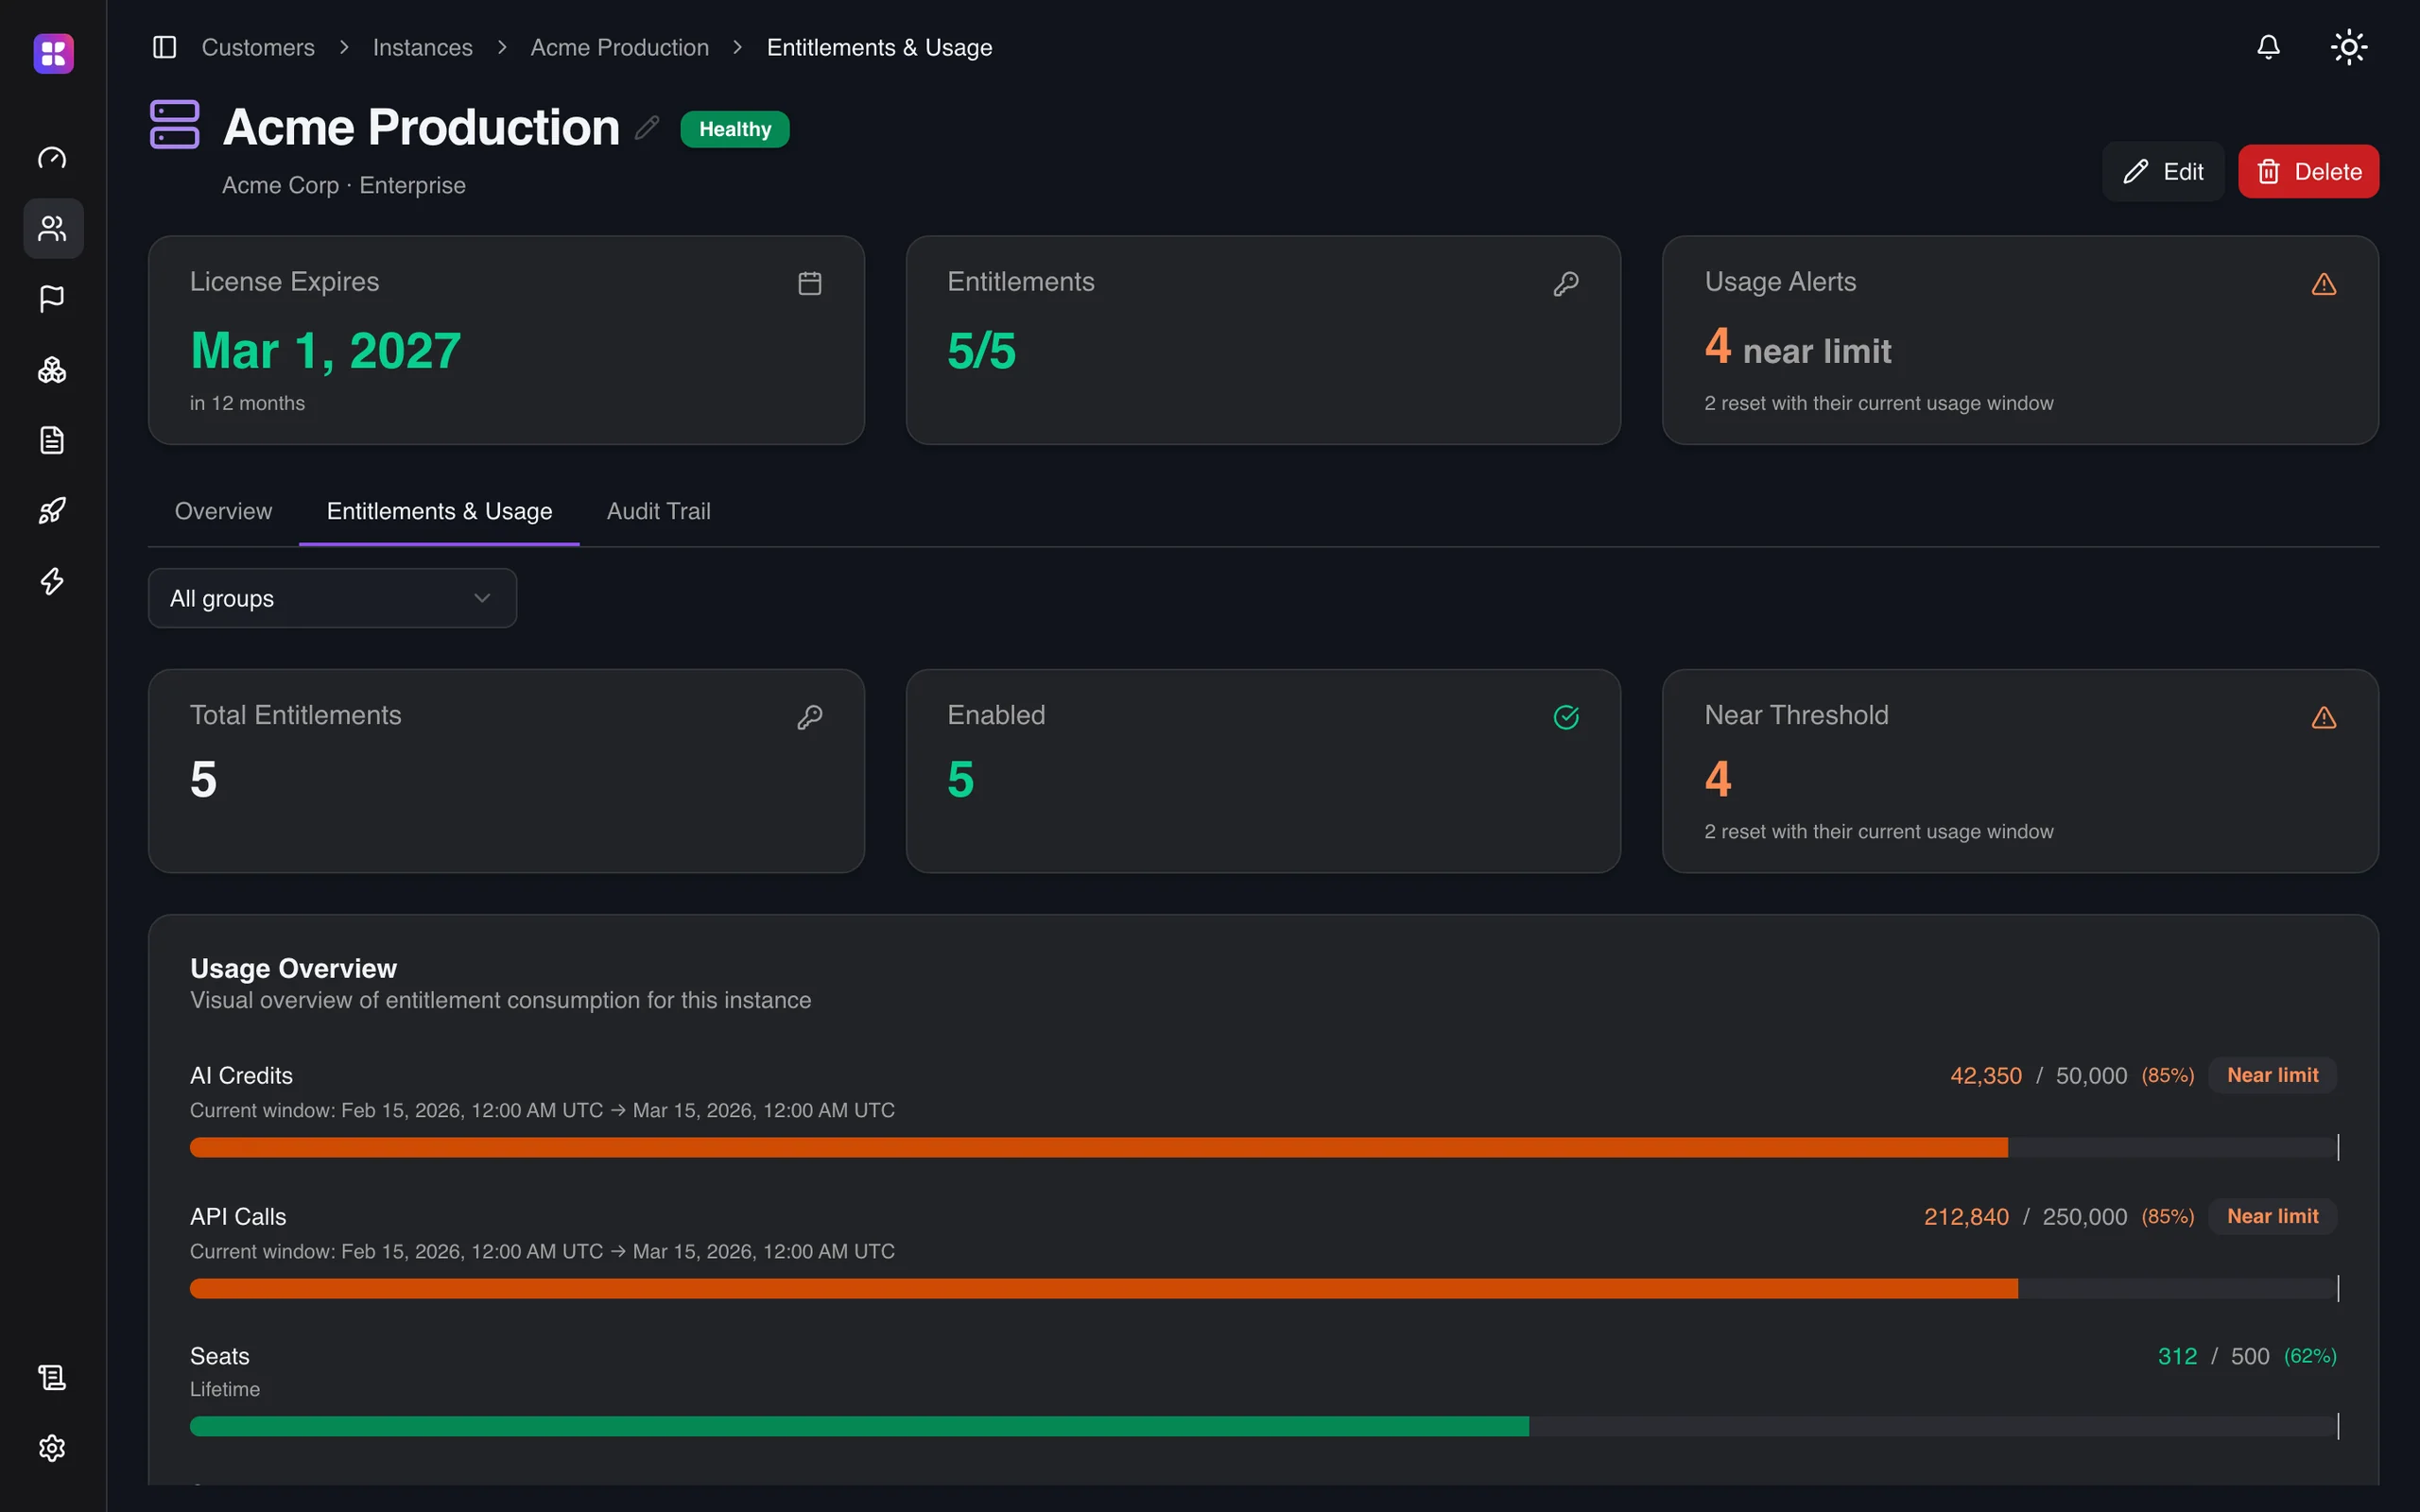Click the warning icon on Near Threshold card
The width and height of the screenshot is (2420, 1512).
2323,717
